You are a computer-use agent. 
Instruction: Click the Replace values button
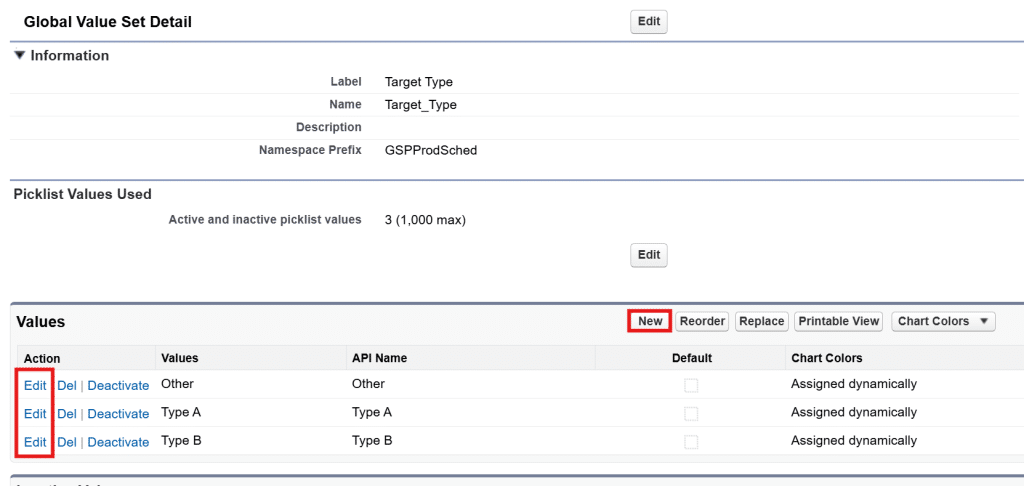(x=761, y=321)
